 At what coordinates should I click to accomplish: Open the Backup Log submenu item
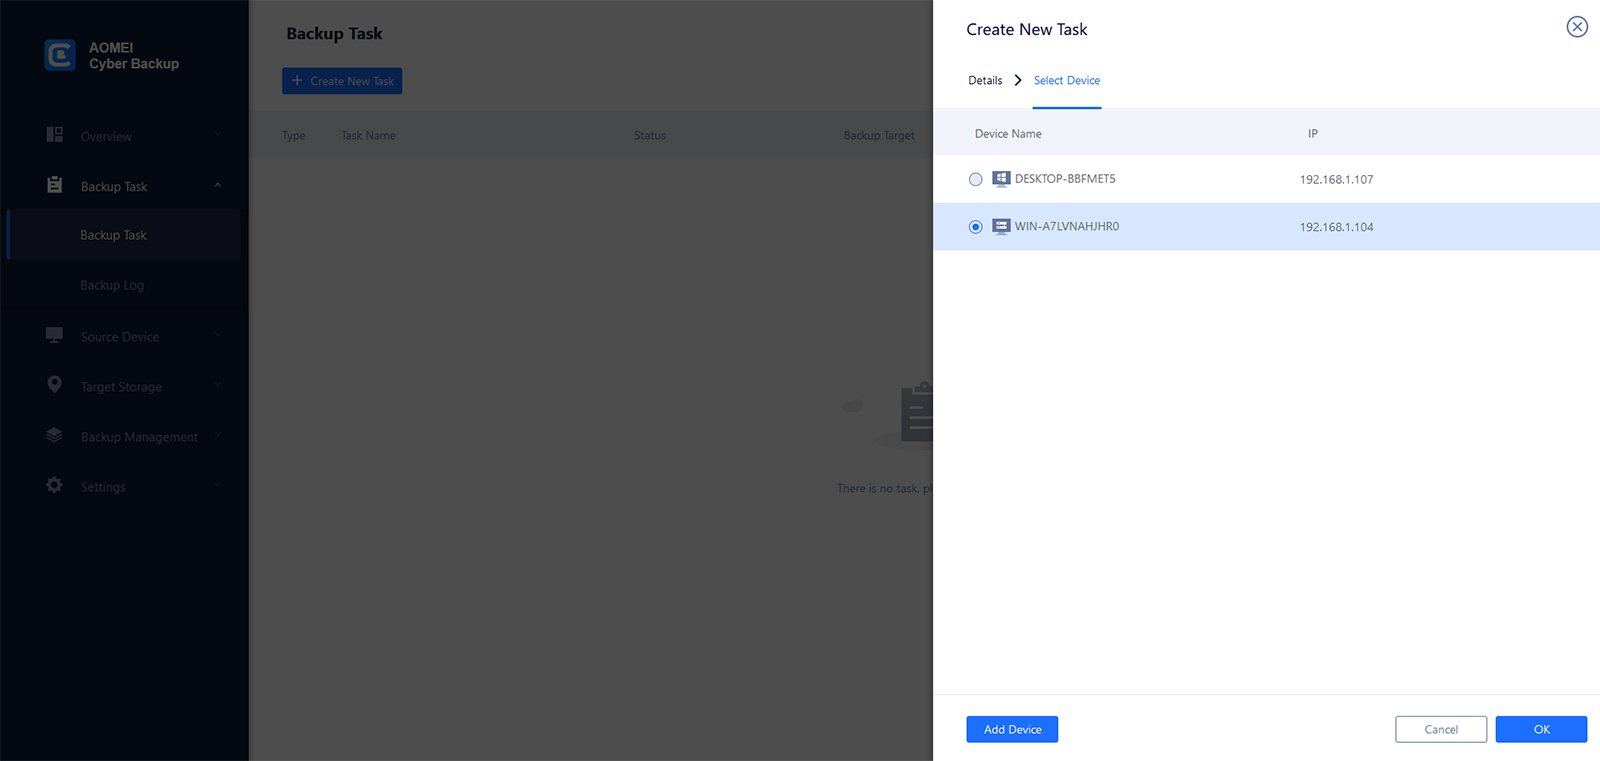coord(112,285)
